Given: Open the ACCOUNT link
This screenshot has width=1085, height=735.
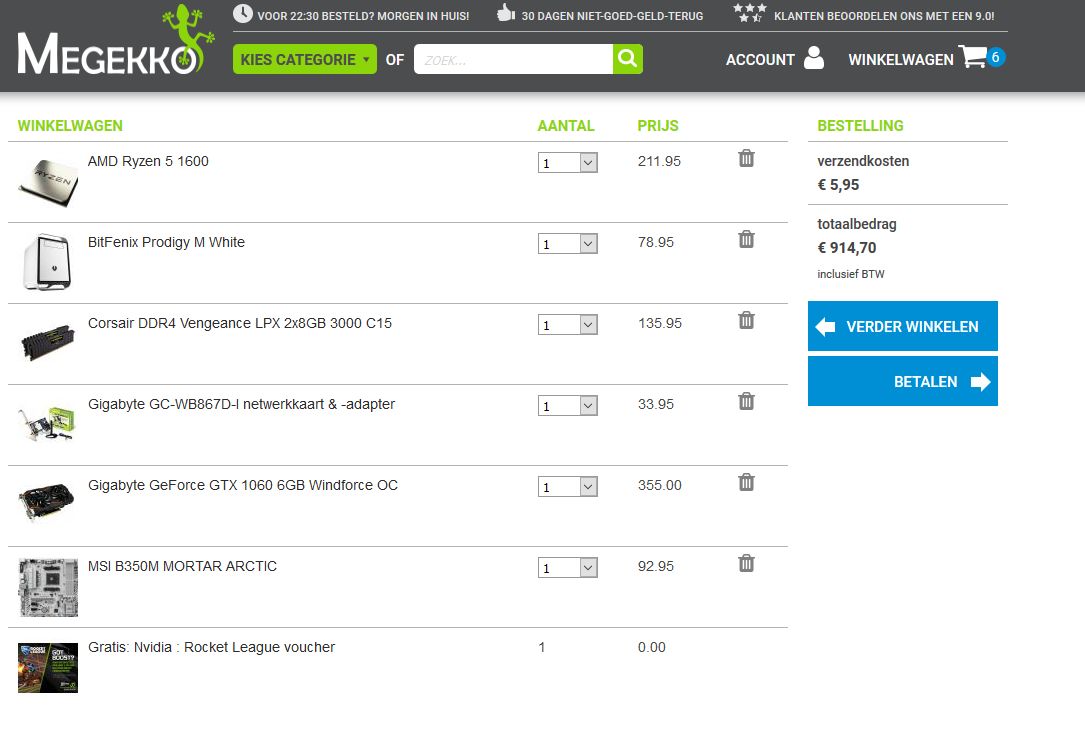Looking at the screenshot, I should coord(760,60).
